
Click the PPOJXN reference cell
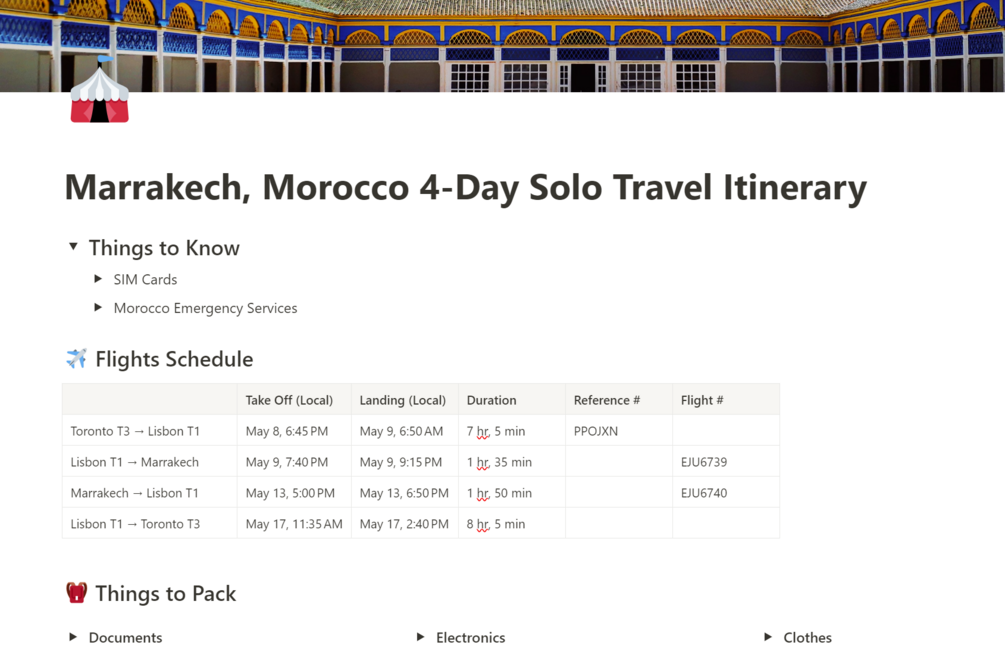click(x=596, y=431)
